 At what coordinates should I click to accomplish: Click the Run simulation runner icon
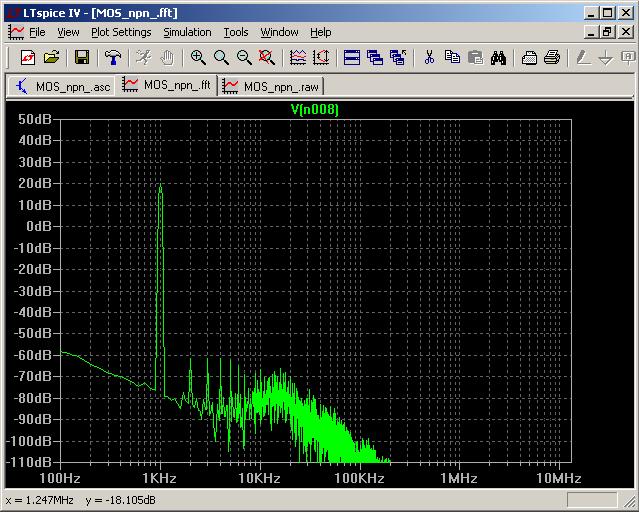(143, 57)
